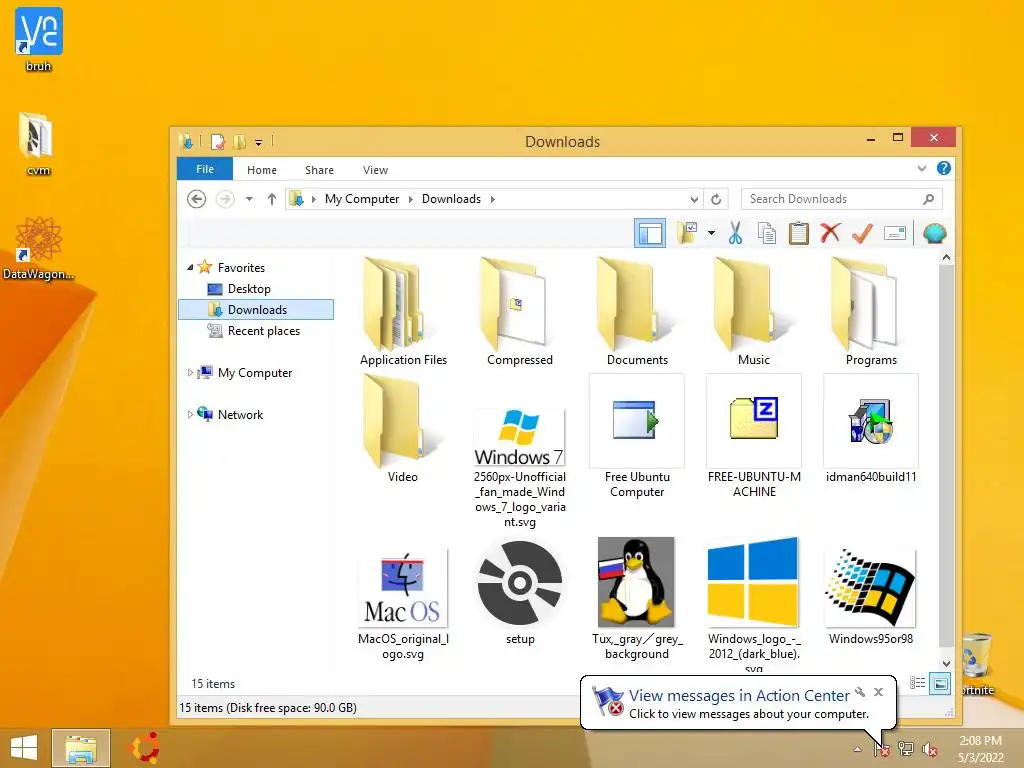The height and width of the screenshot is (768, 1024).
Task: Expand chevron after My Computer breadcrumb
Action: (411, 199)
